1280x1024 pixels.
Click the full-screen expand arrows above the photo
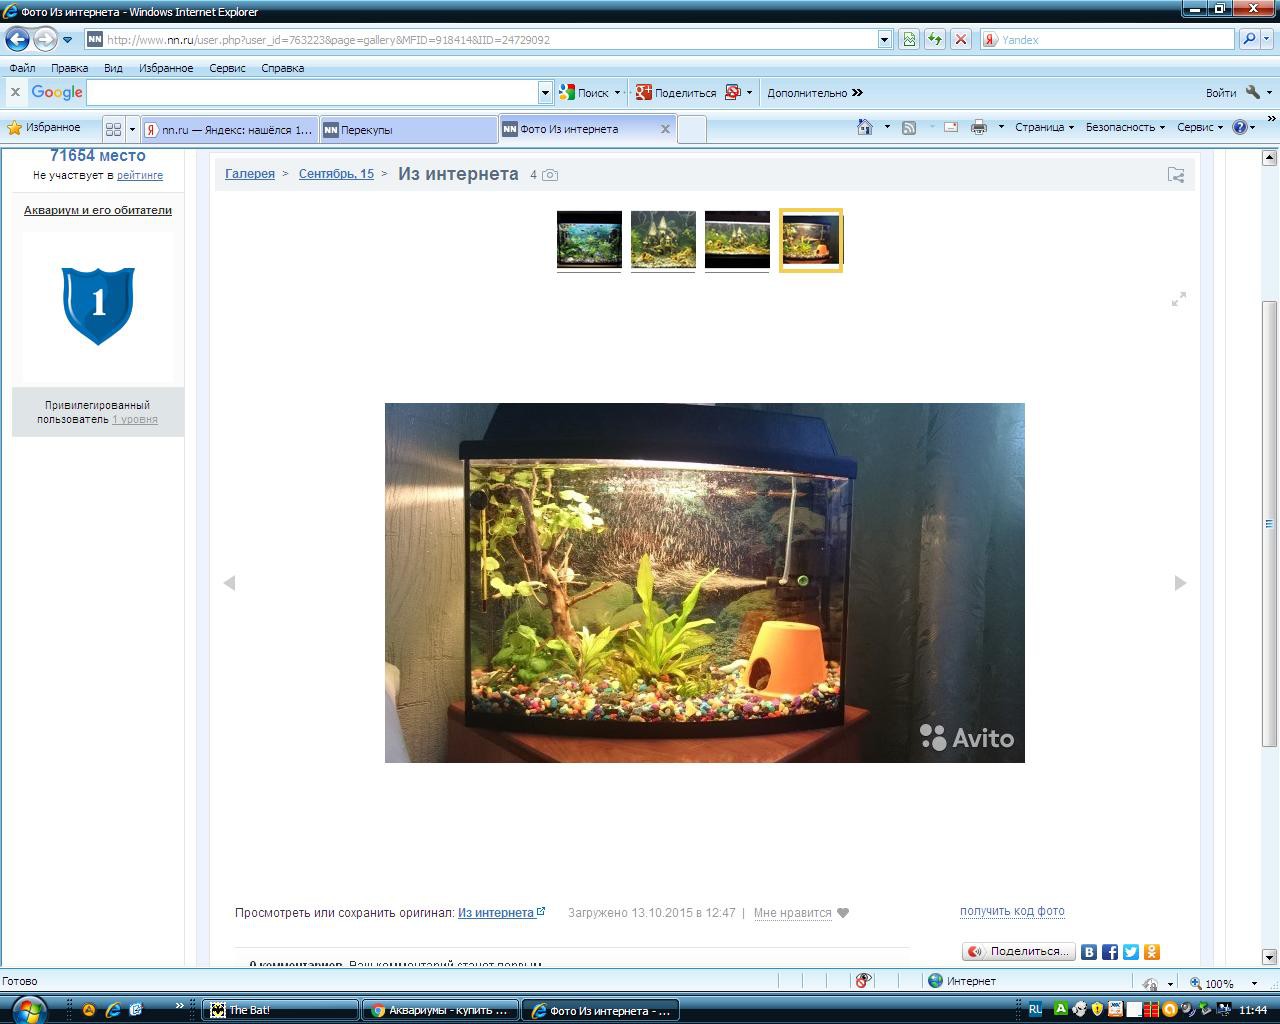click(1179, 299)
